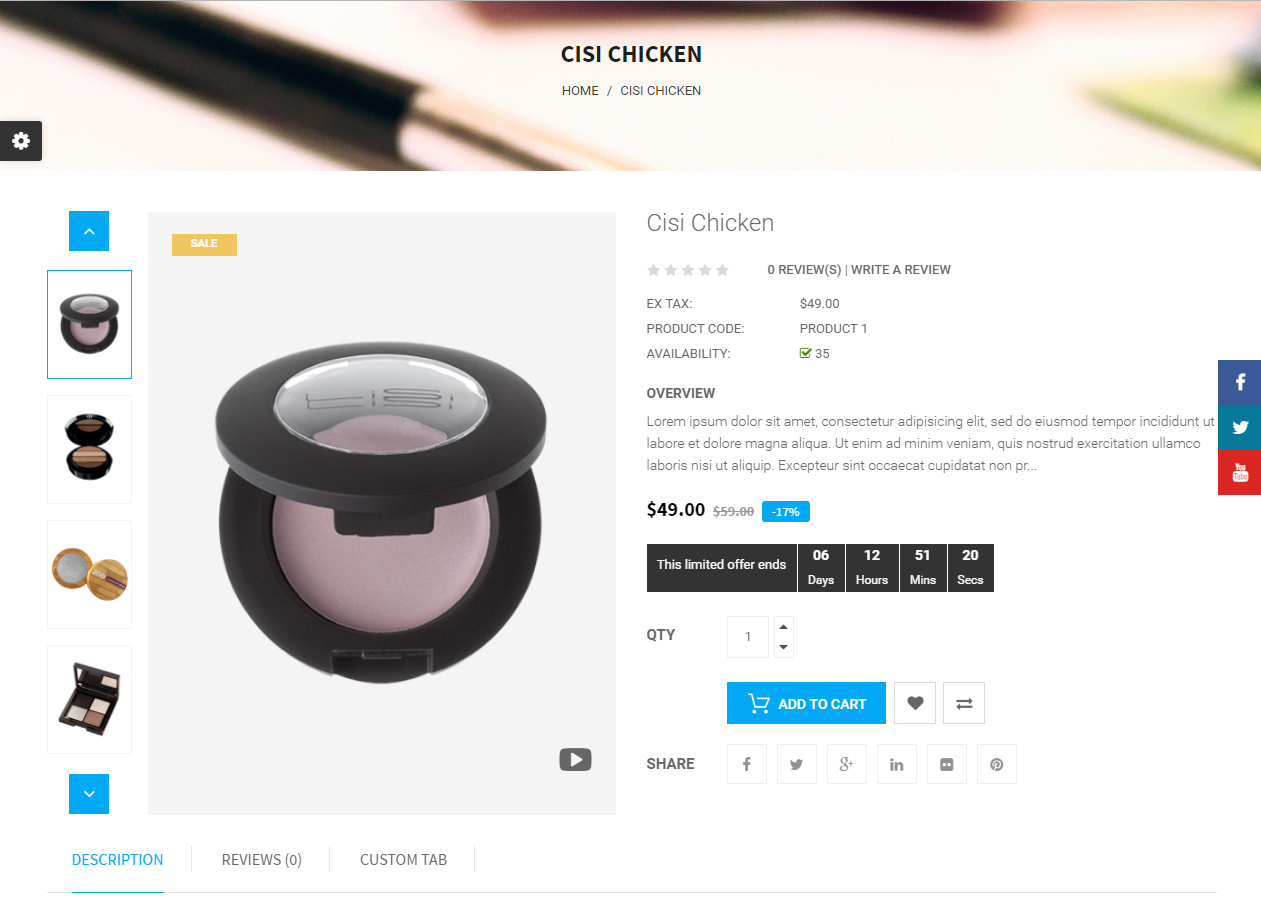Play the product video
Viewport: 1261px width, 915px height.
click(x=575, y=760)
